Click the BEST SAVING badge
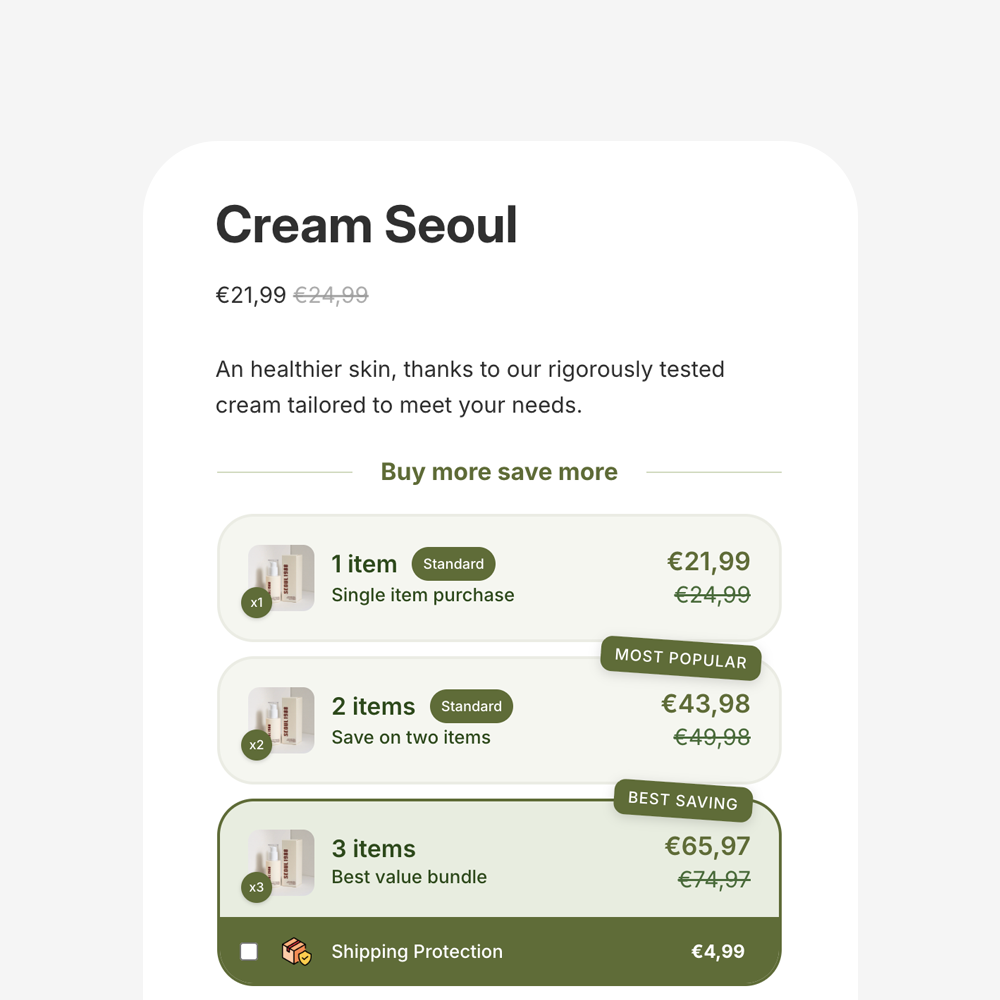Viewport: 1000px width, 1000px height. coord(683,800)
